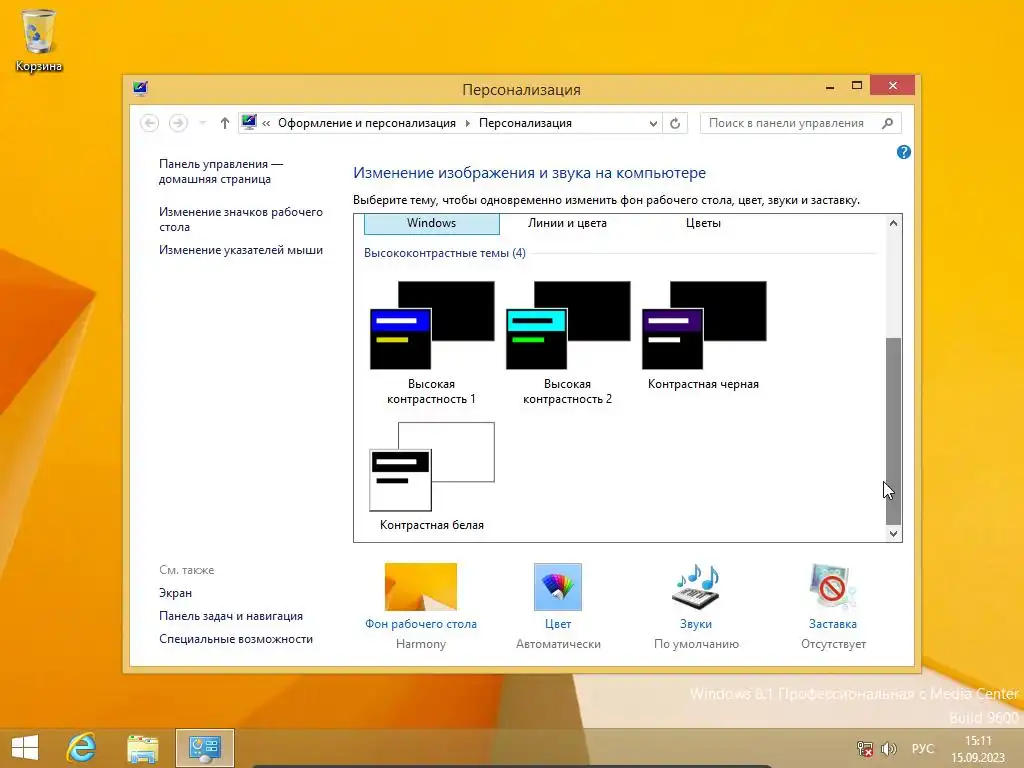The width and height of the screenshot is (1024, 768).
Task: Open the Sounds (Звуки) keyboard notes icon
Action: [696, 586]
